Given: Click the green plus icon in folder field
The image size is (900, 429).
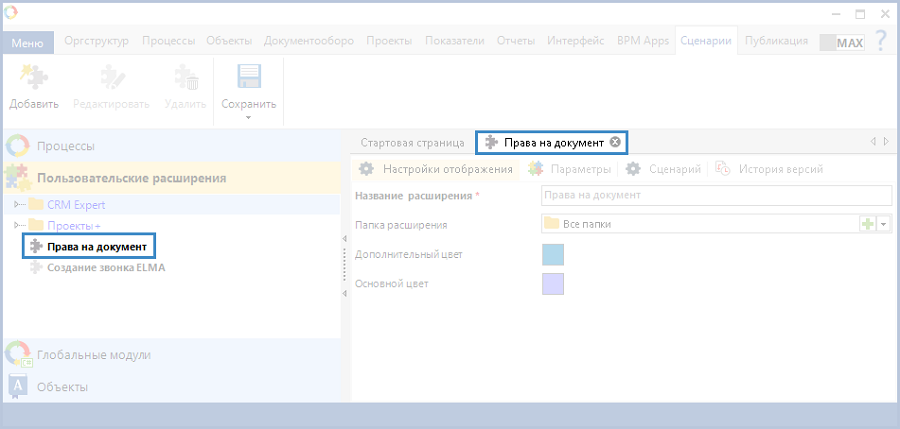Looking at the screenshot, I should pyautogui.click(x=868, y=224).
